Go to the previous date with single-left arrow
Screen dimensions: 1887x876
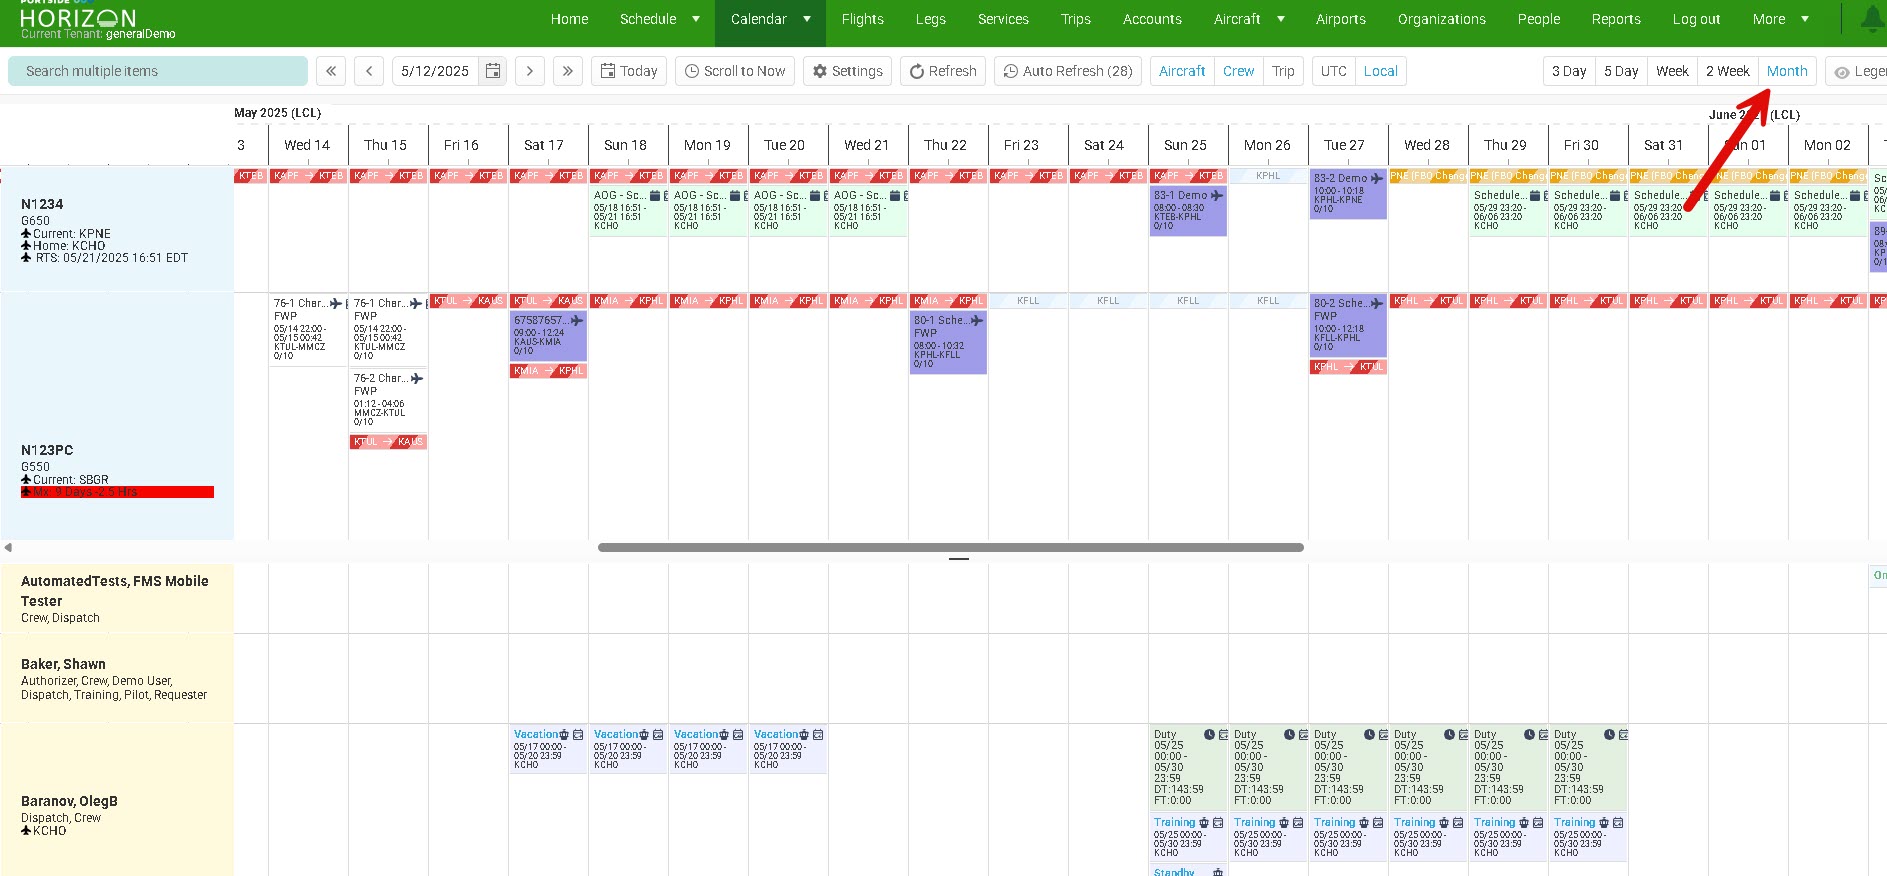tap(369, 71)
